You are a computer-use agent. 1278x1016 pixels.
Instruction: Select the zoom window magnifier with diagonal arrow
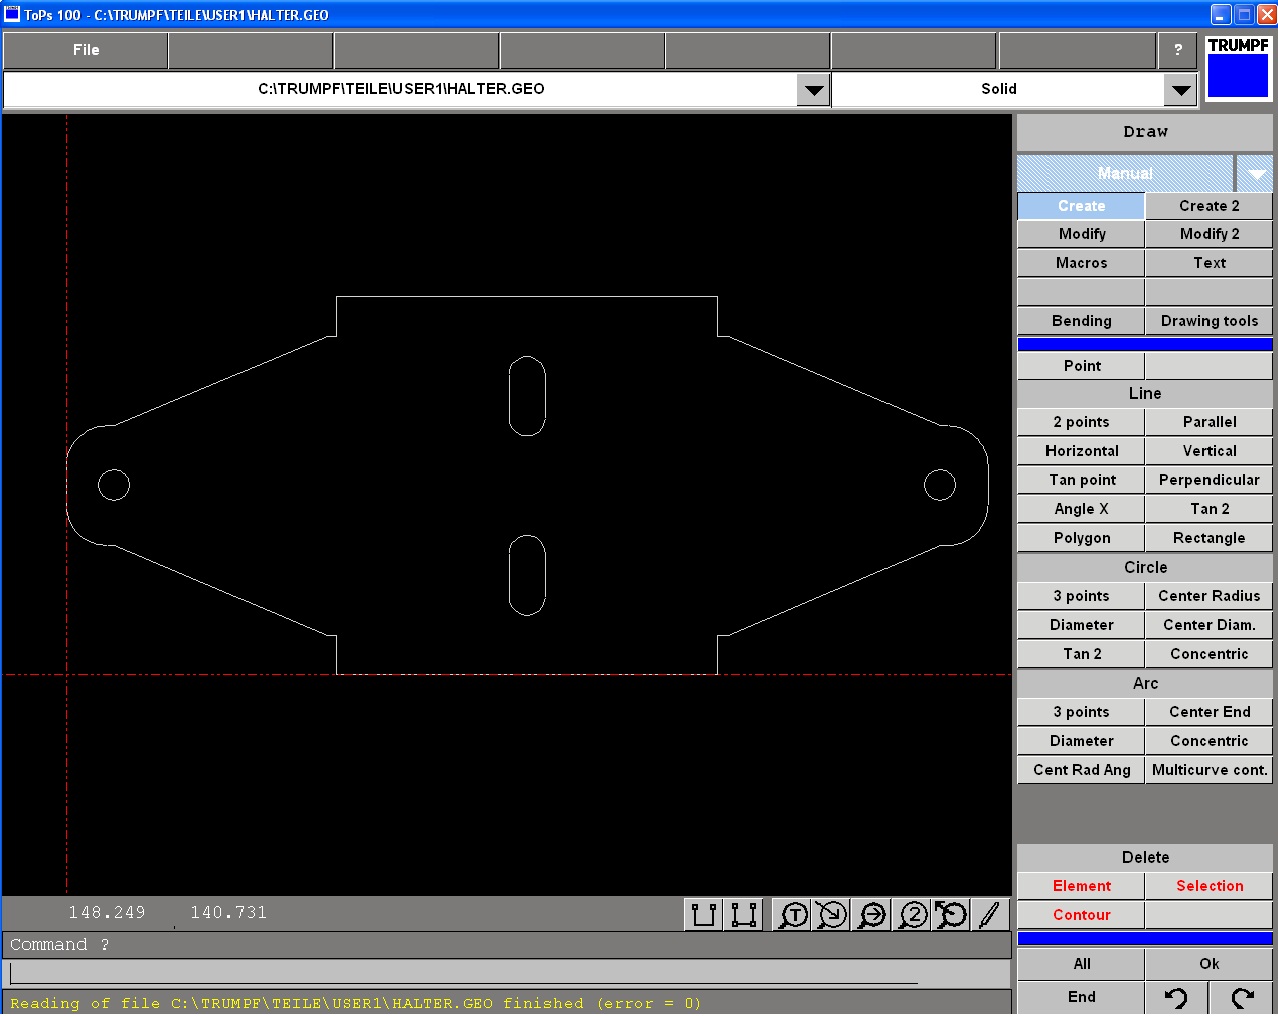(x=832, y=914)
